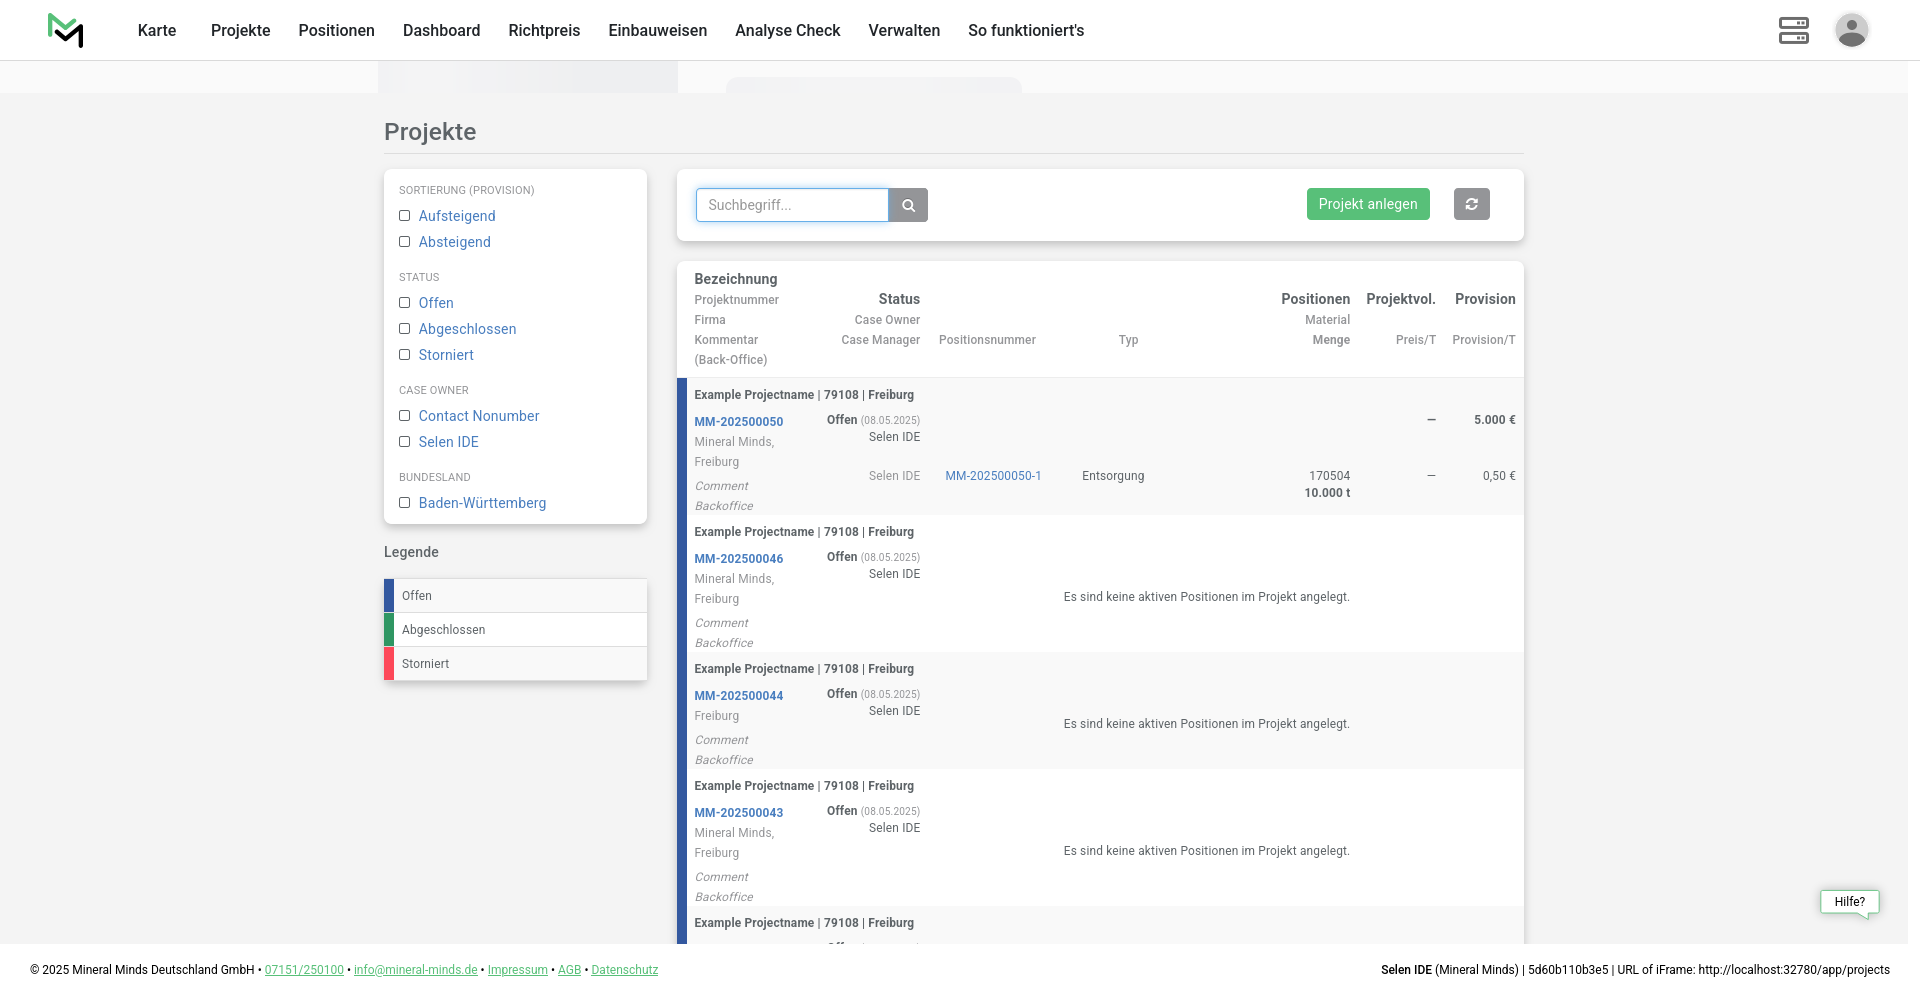
Task: Enable the Aufsteigend sorting checkbox
Action: [405, 216]
